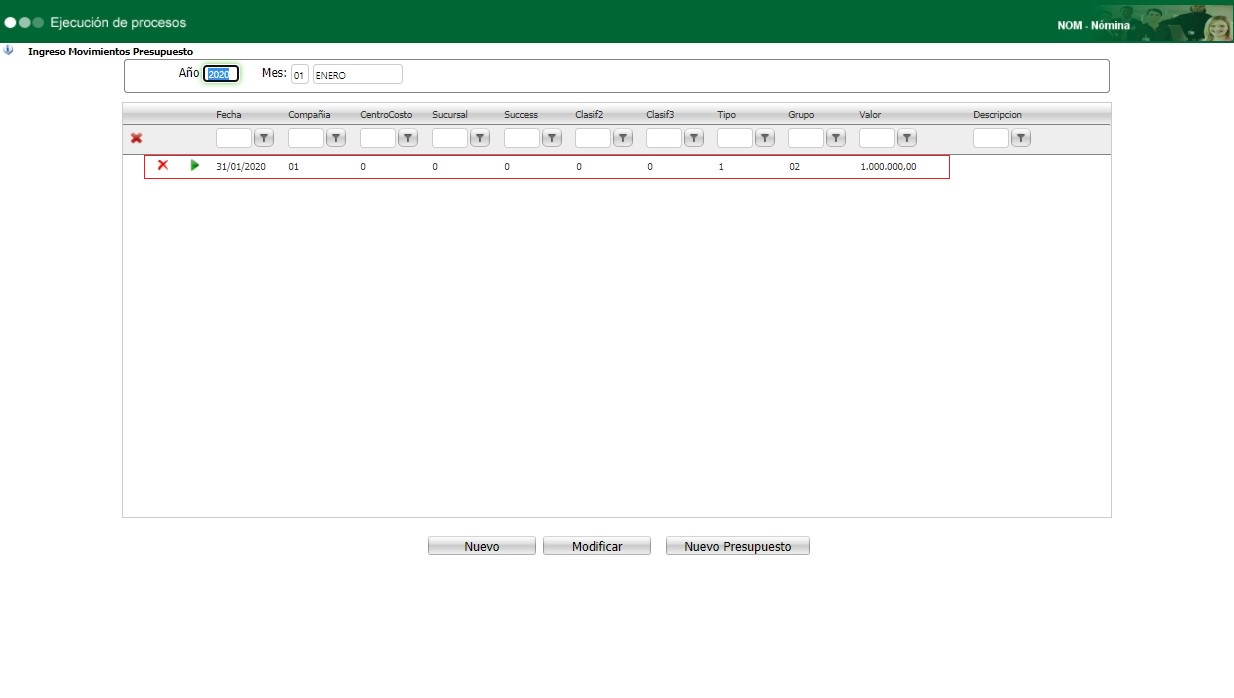Click the green play arrow on 31/01/2020 row
This screenshot has width=1234, height=698.
pyautogui.click(x=195, y=165)
